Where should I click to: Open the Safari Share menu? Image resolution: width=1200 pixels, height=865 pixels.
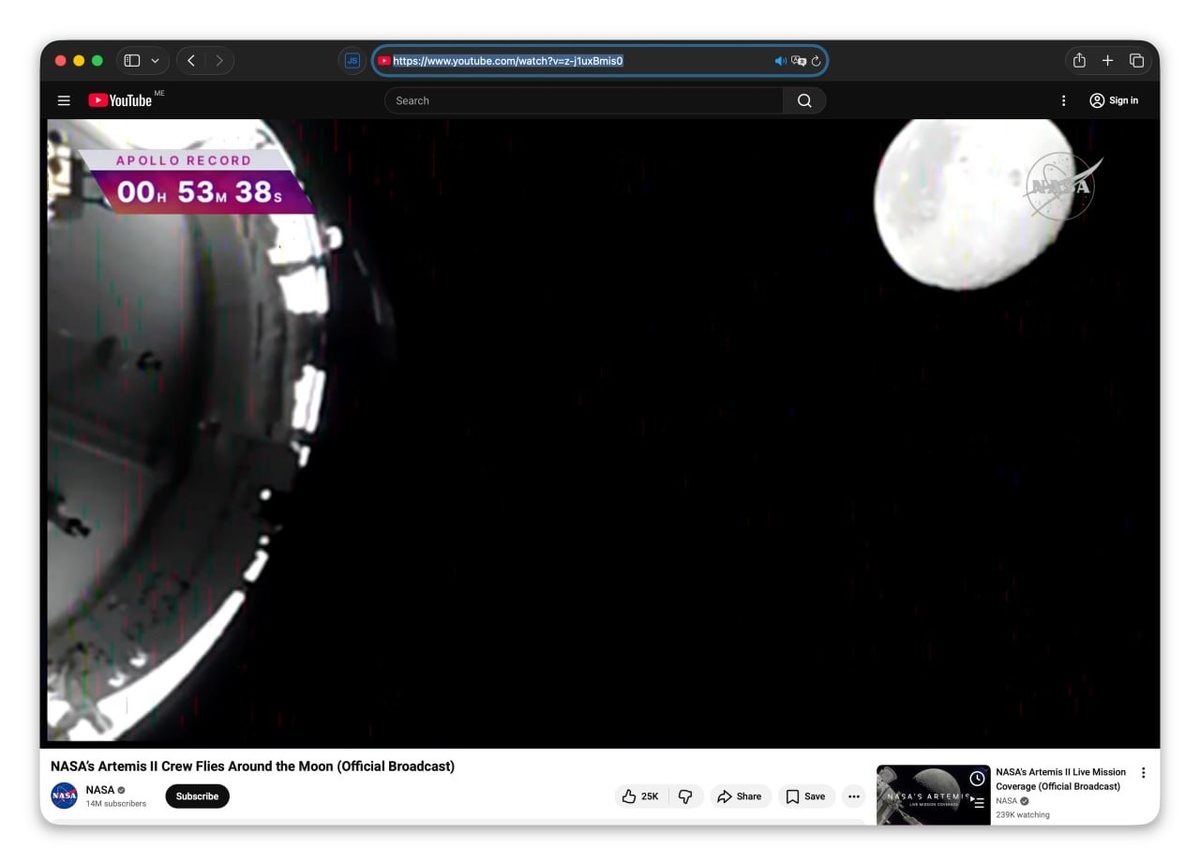(x=1079, y=60)
